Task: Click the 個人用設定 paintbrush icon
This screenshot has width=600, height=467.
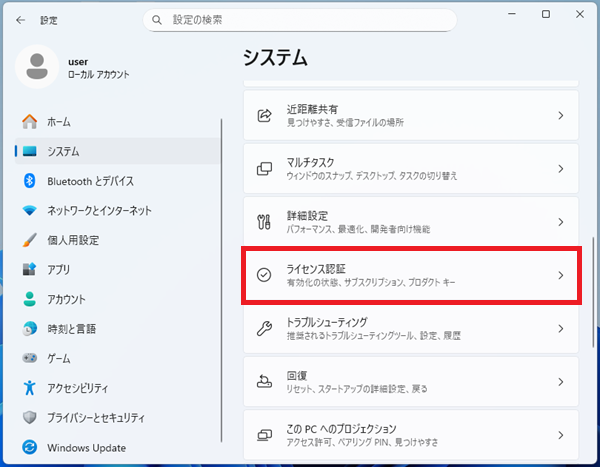Action: click(x=29, y=240)
